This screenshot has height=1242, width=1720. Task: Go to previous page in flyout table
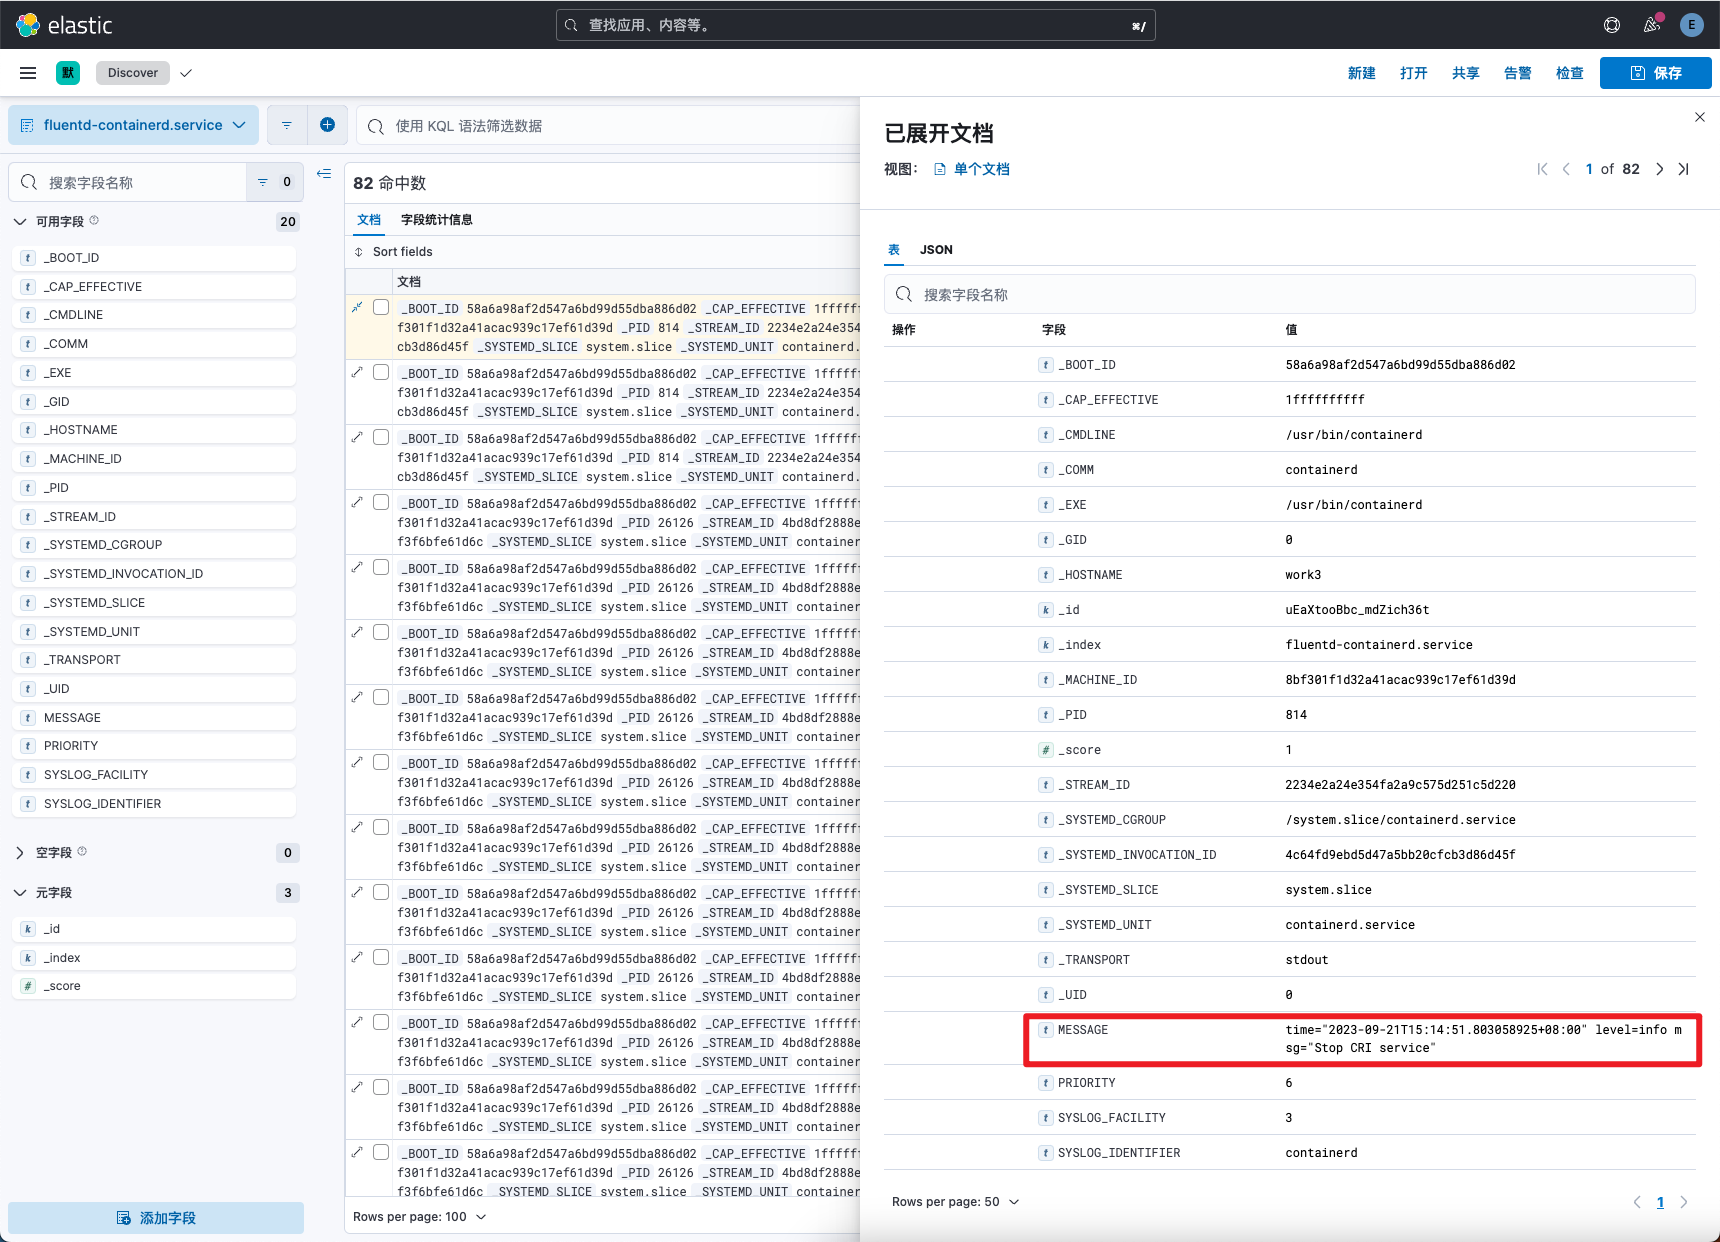point(1637,1202)
